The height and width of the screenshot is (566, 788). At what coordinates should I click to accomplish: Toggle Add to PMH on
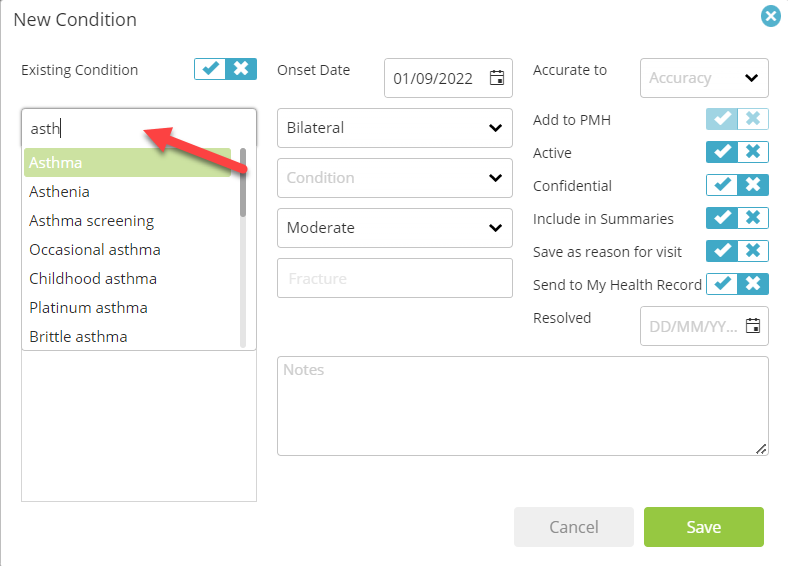tap(722, 119)
